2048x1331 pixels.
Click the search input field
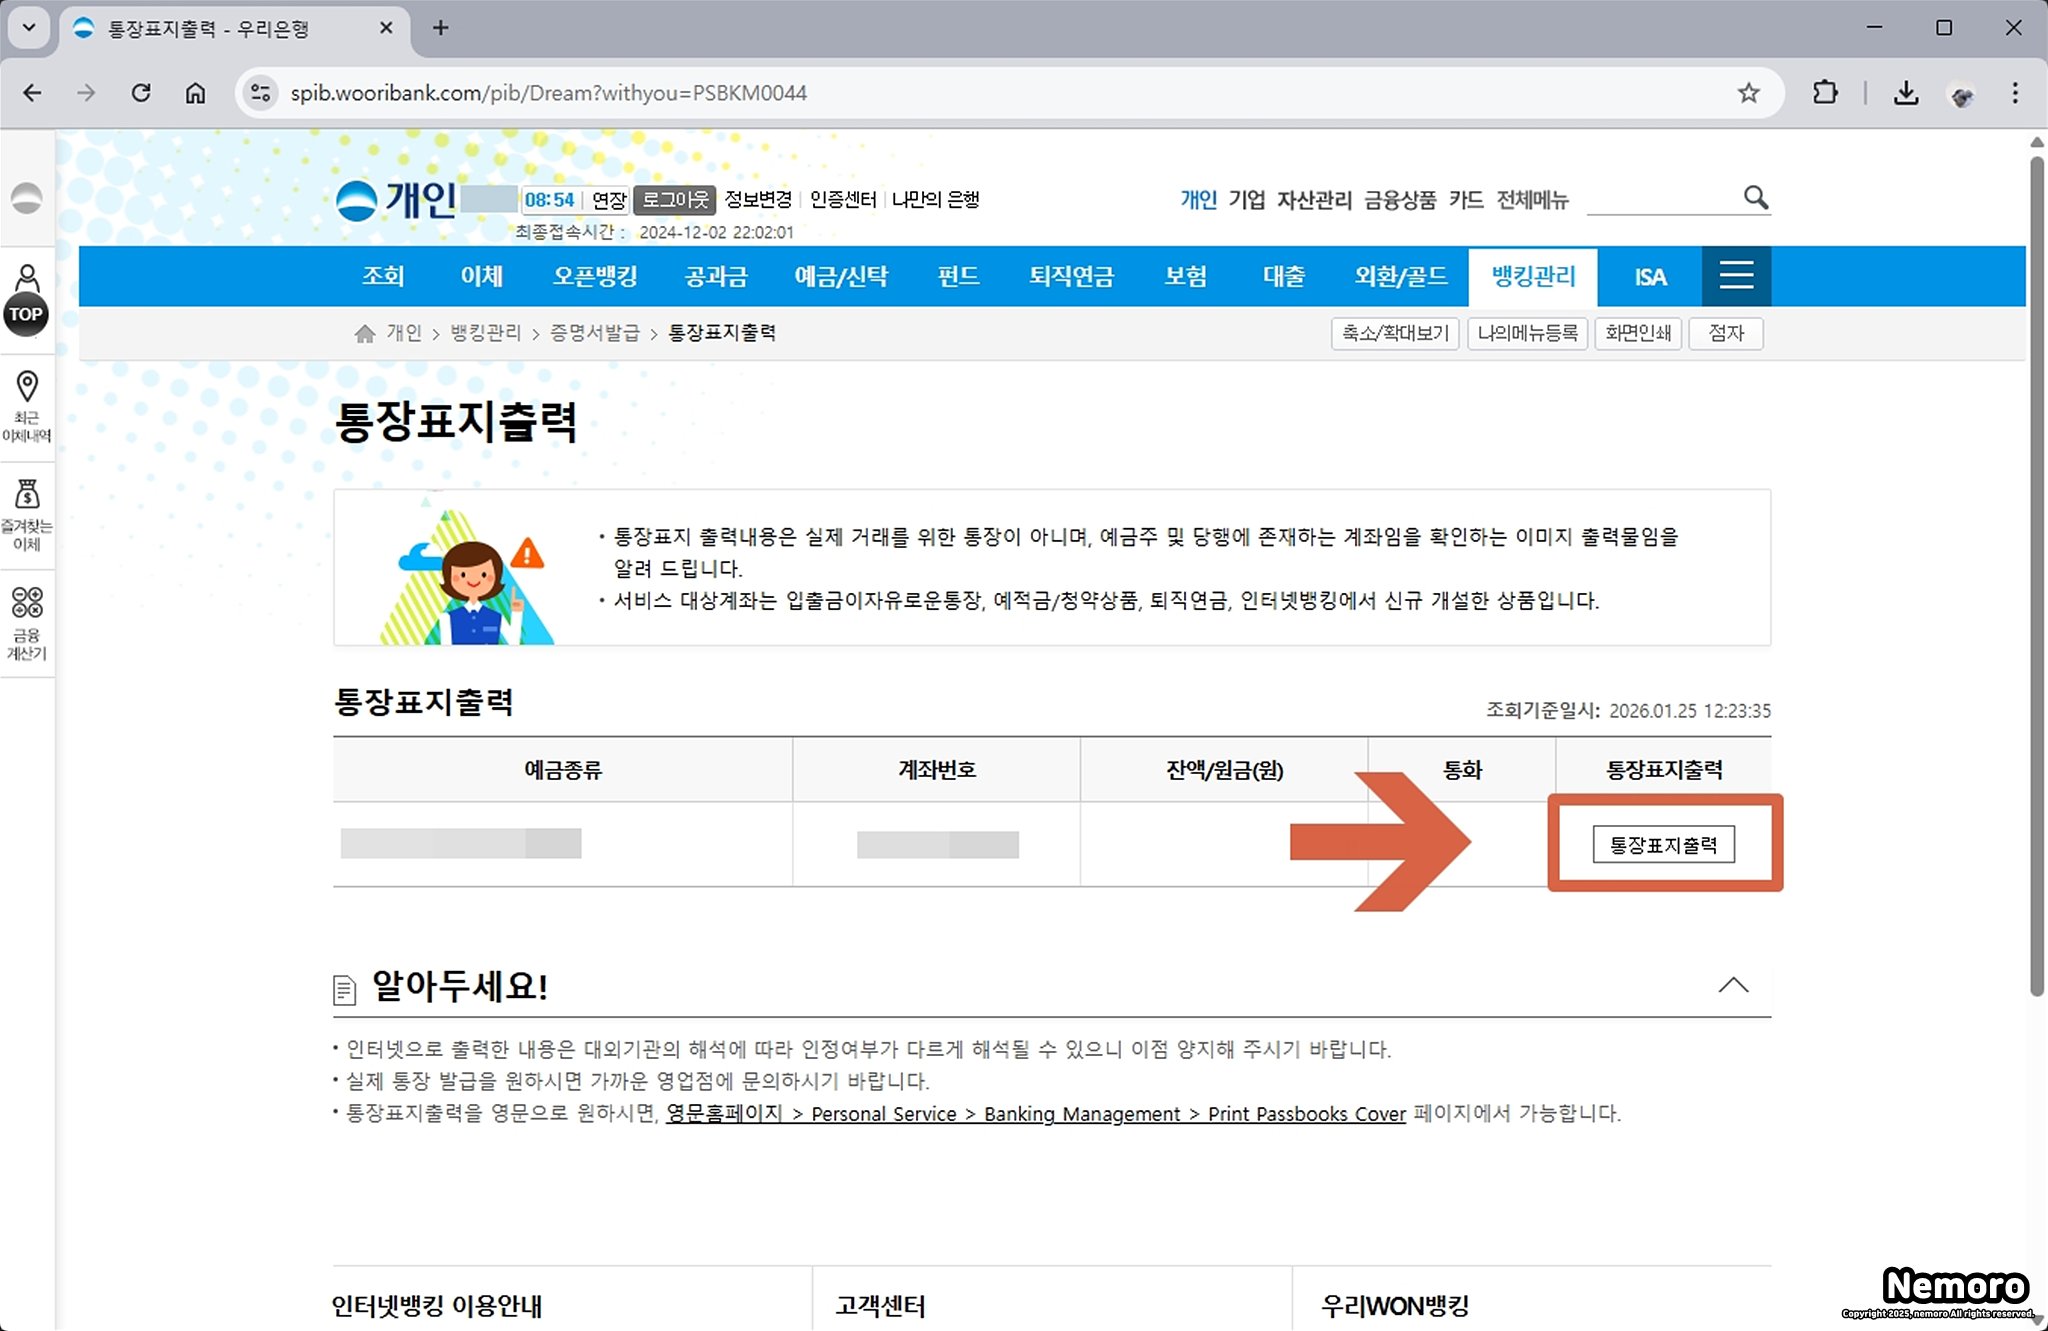[1662, 198]
